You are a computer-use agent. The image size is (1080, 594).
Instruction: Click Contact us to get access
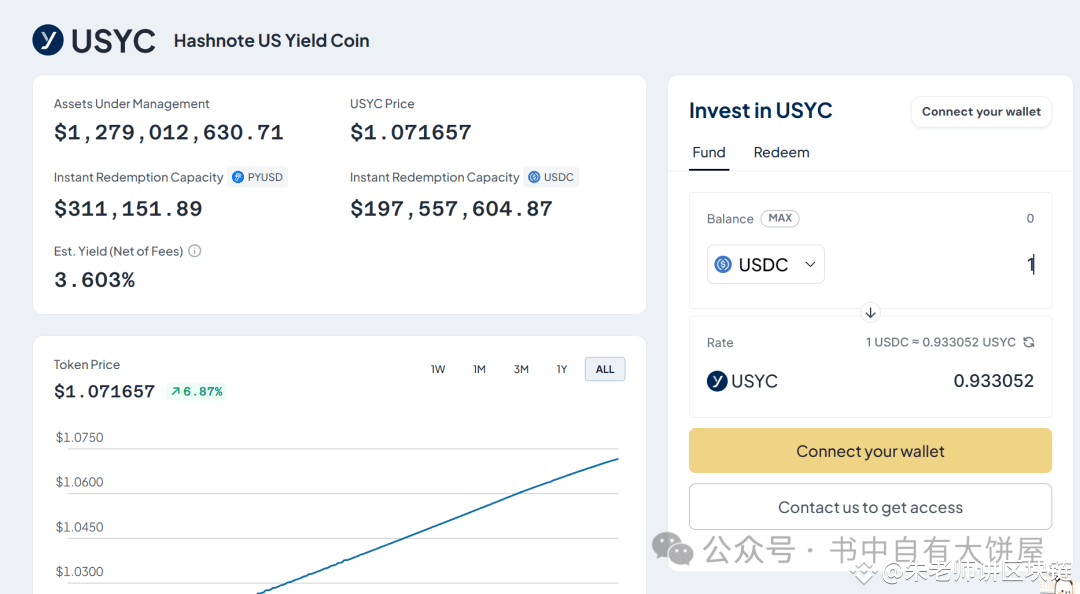tap(870, 507)
